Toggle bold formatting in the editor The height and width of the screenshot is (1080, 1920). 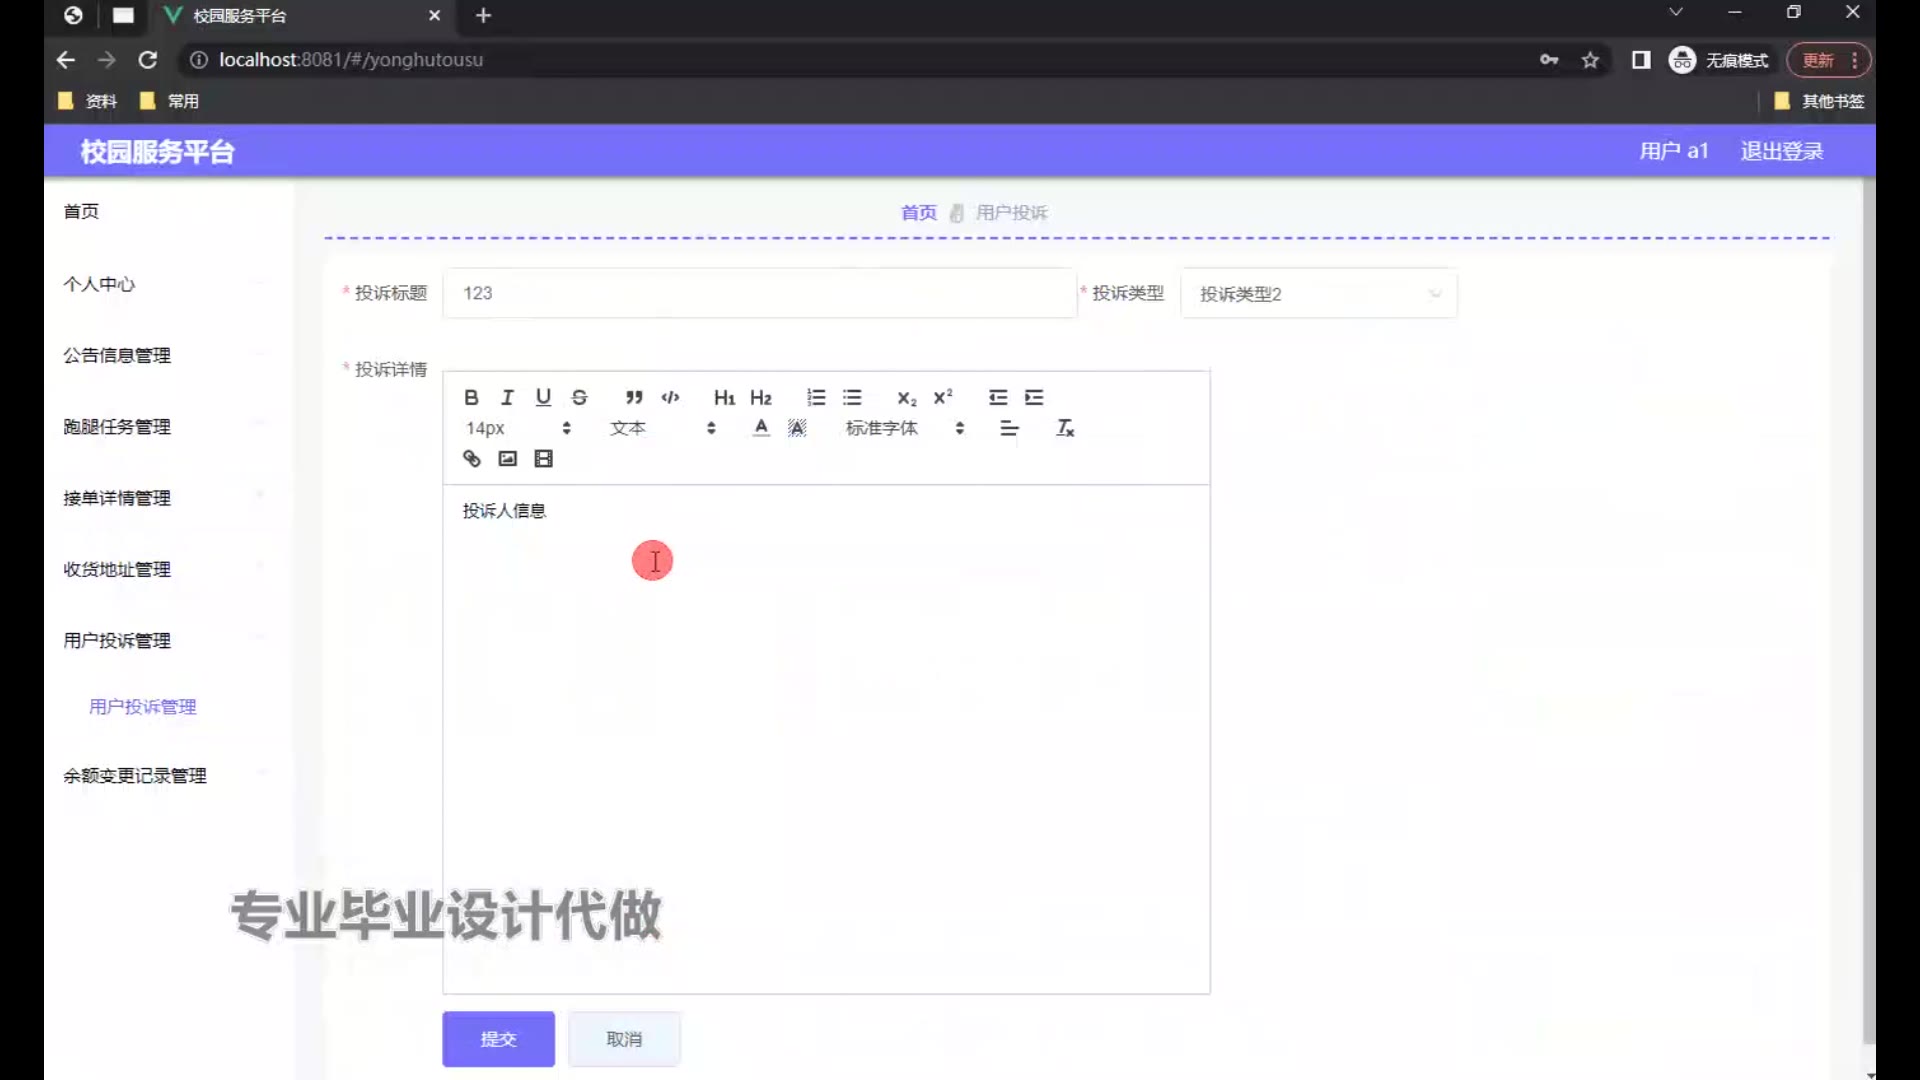point(471,397)
